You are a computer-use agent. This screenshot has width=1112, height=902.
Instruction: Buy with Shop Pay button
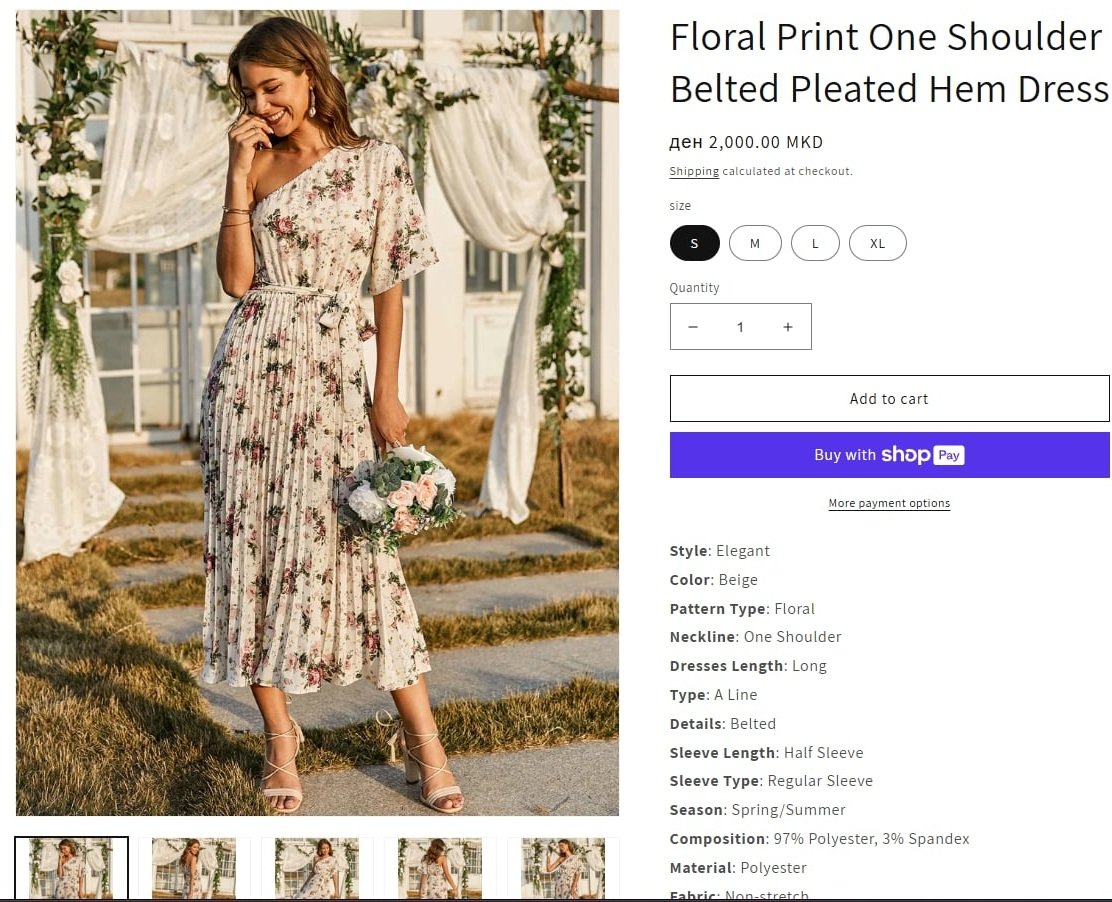[x=889, y=455]
